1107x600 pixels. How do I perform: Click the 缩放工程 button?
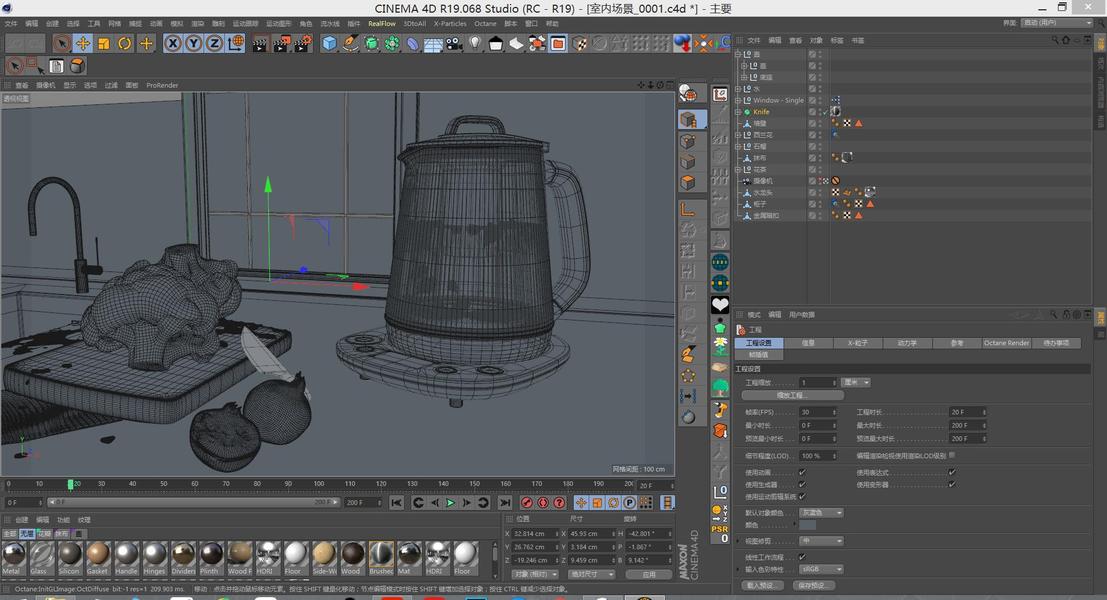[792, 396]
